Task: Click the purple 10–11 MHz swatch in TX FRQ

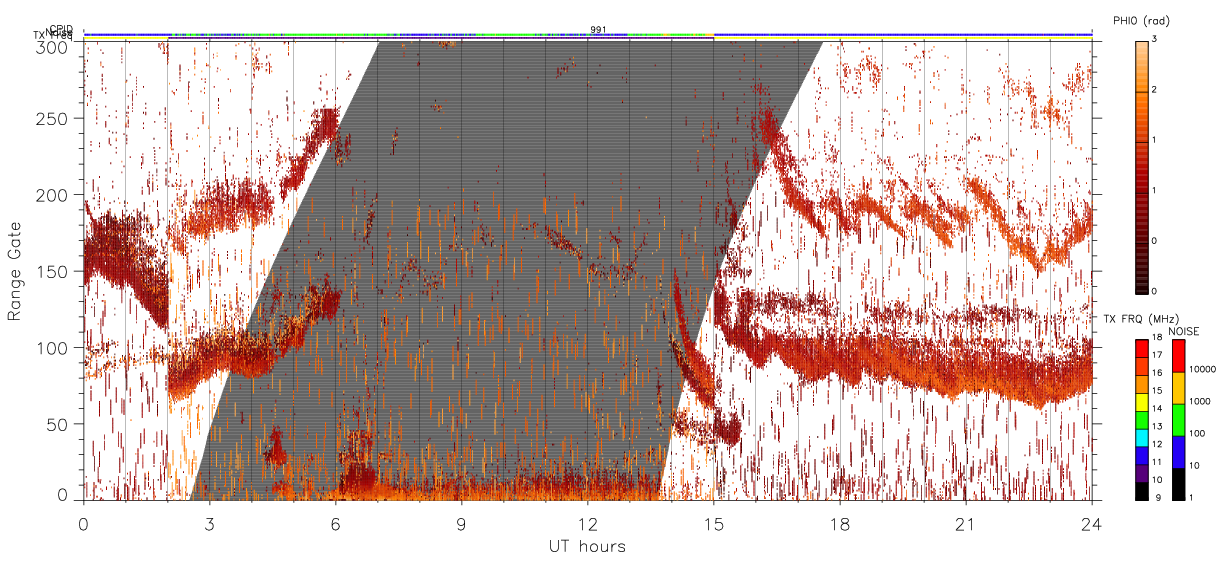Action: [1142, 473]
